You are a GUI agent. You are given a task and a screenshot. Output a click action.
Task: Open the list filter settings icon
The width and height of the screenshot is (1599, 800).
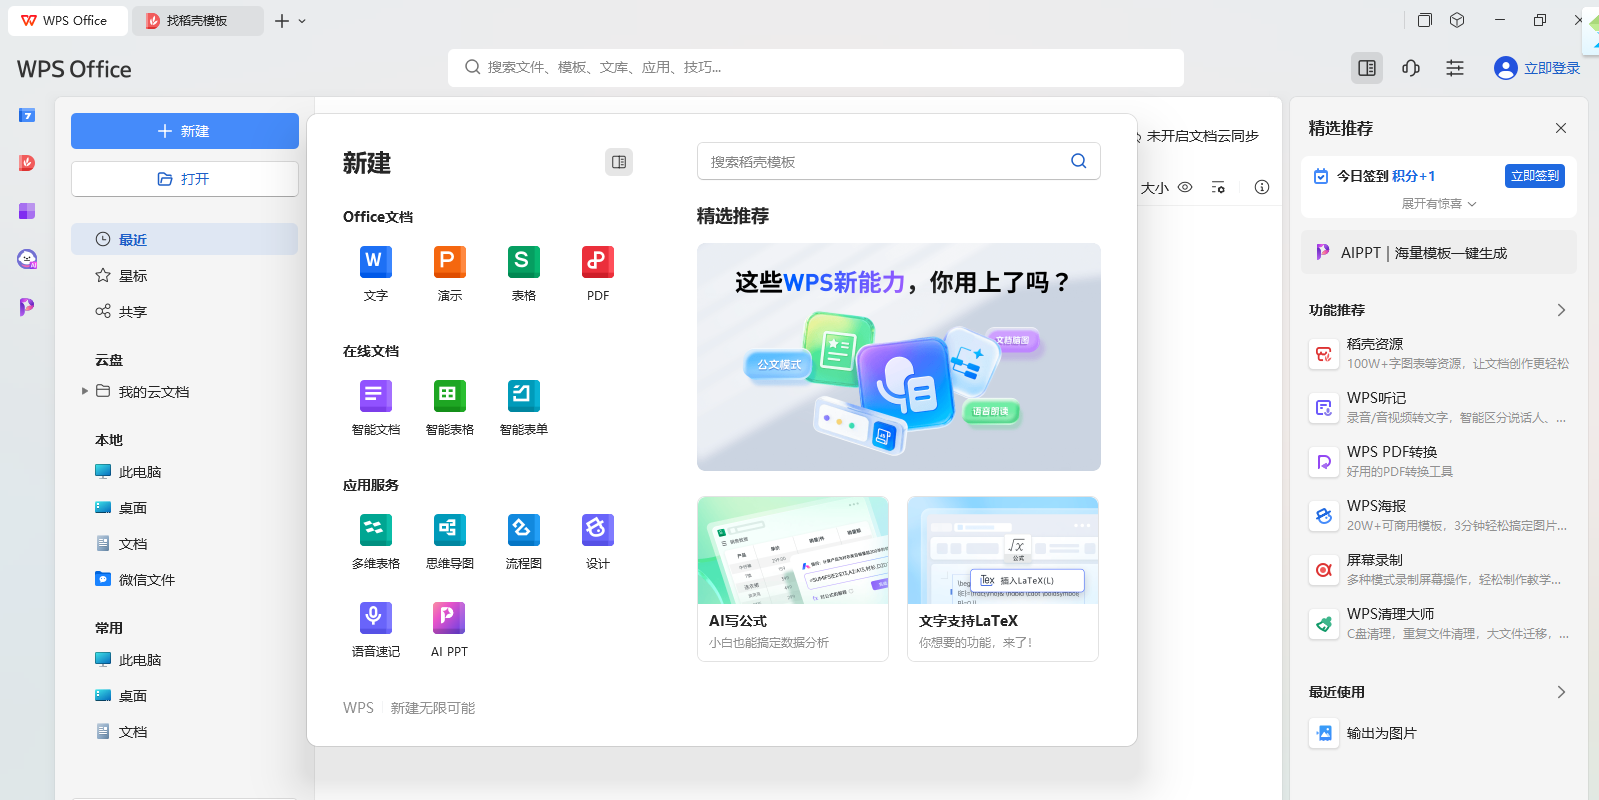pos(1218,187)
